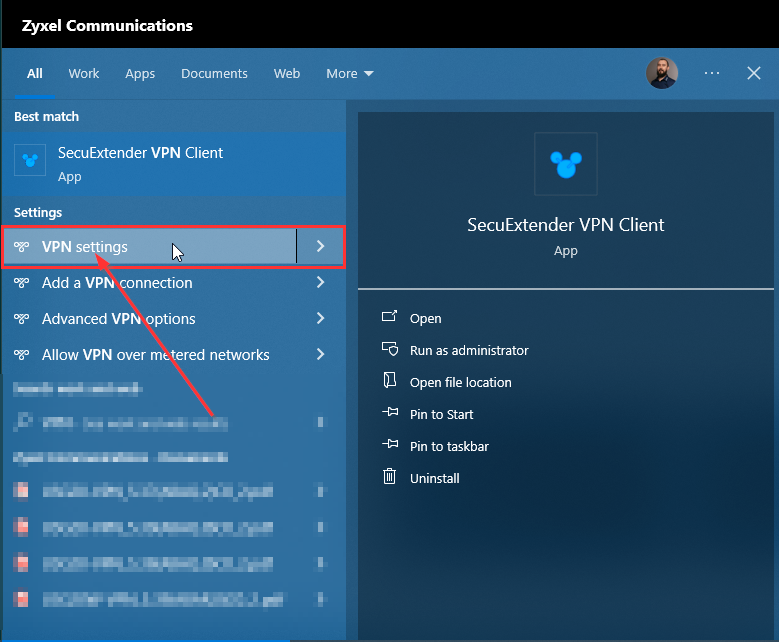
Task: Click the Open file location icon
Action: point(390,382)
